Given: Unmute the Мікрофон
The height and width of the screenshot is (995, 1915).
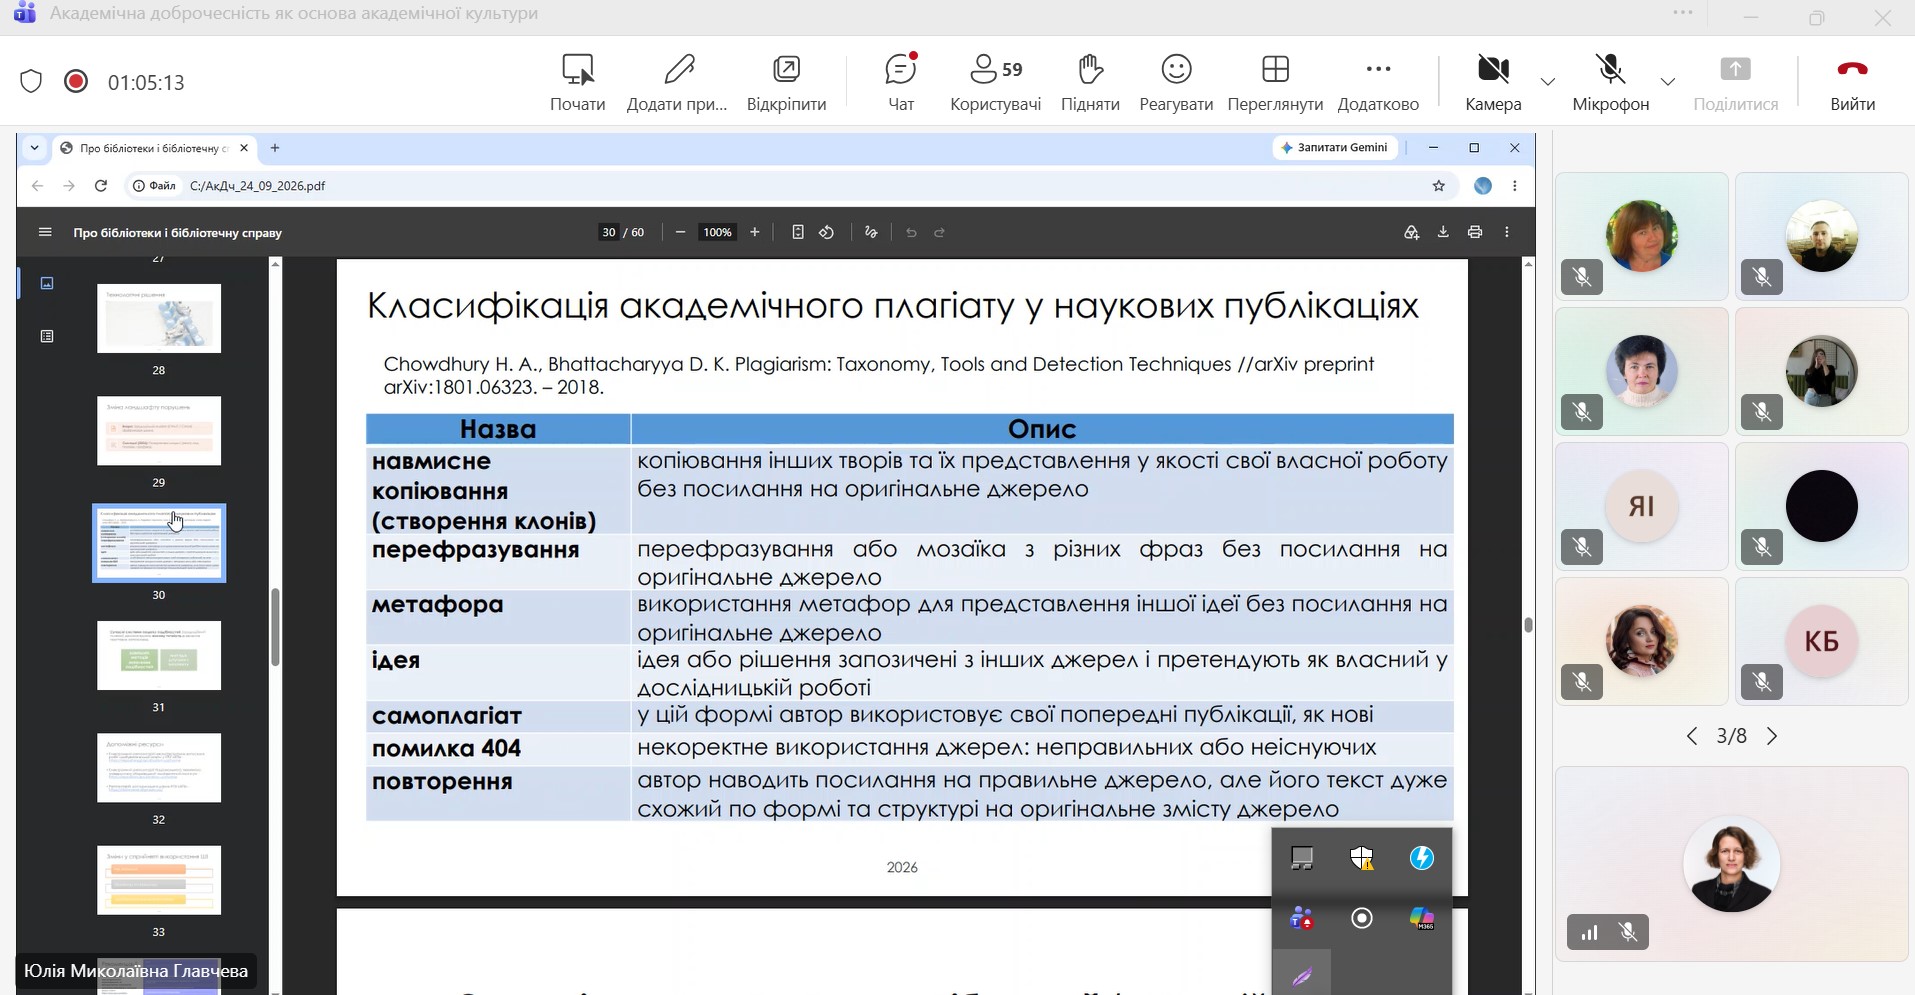Looking at the screenshot, I should (x=1610, y=81).
